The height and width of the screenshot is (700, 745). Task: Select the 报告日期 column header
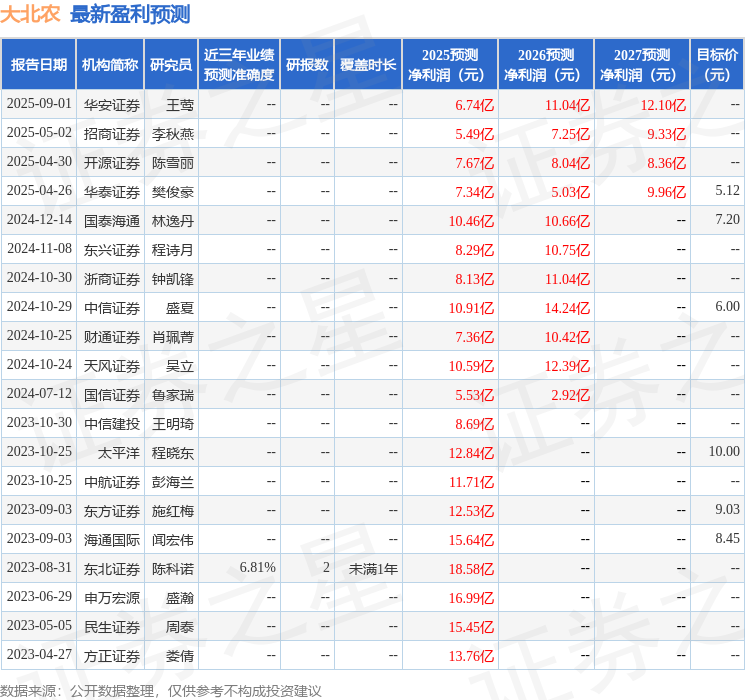click(39, 64)
